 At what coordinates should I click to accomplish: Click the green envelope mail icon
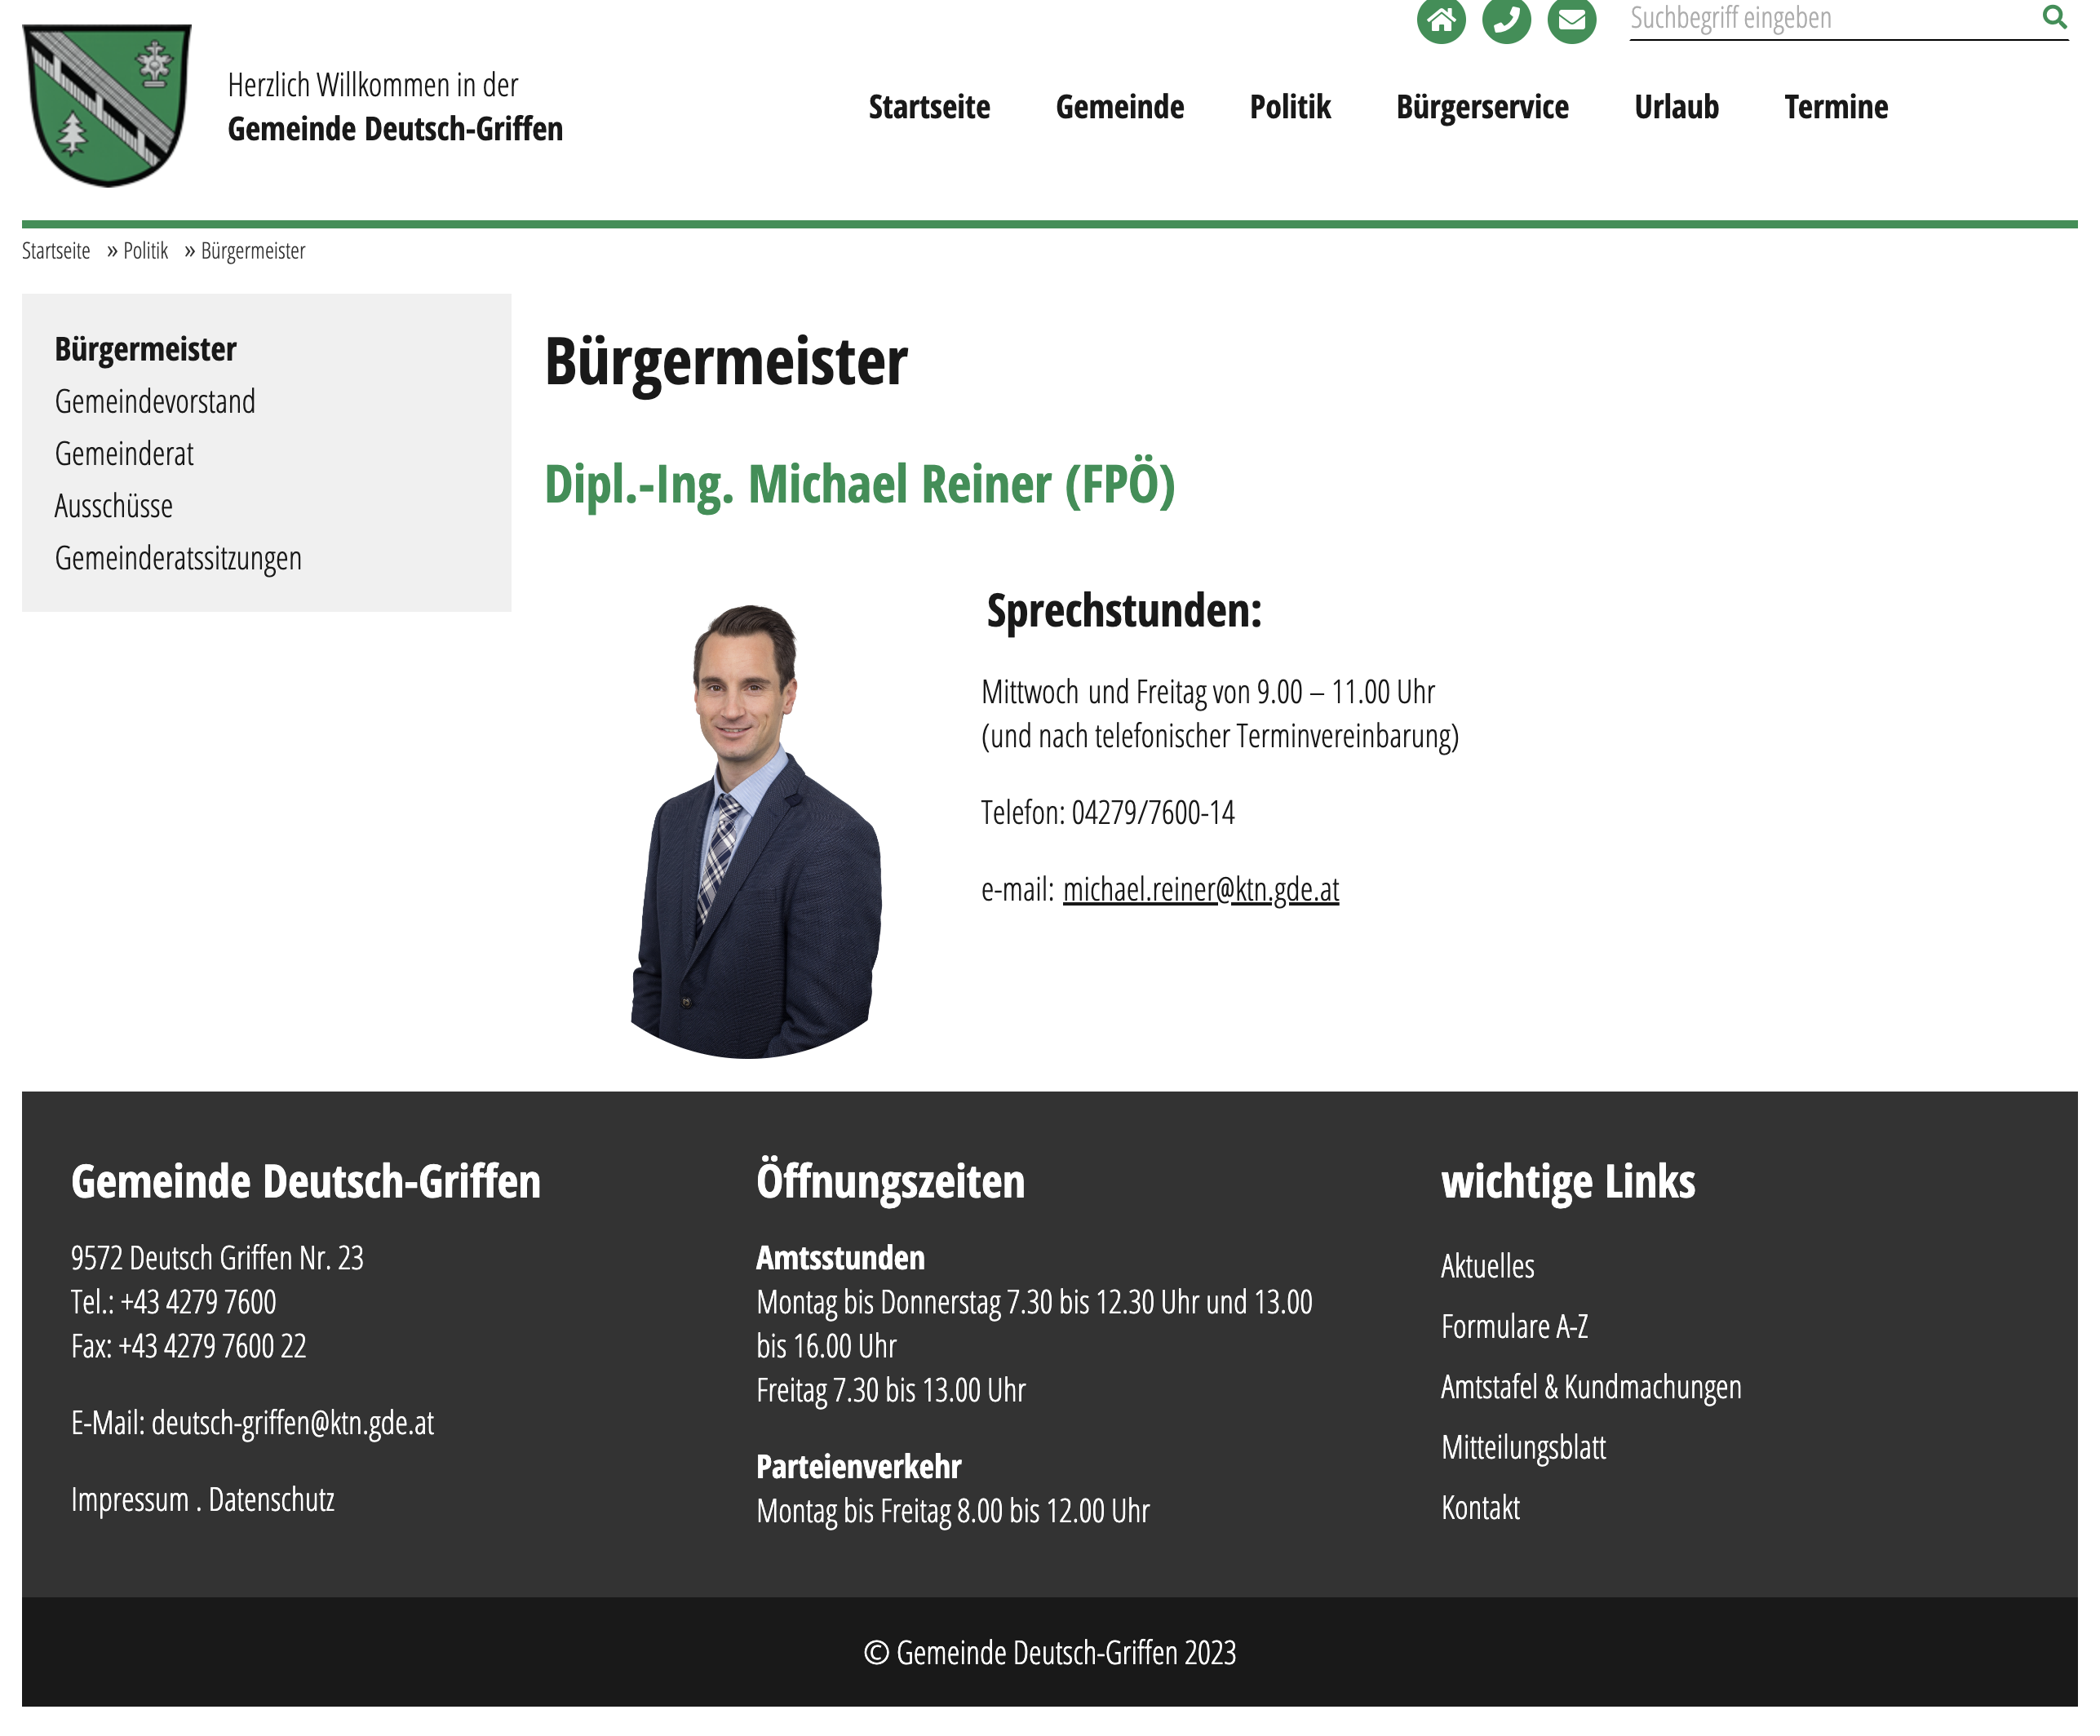pyautogui.click(x=1571, y=19)
